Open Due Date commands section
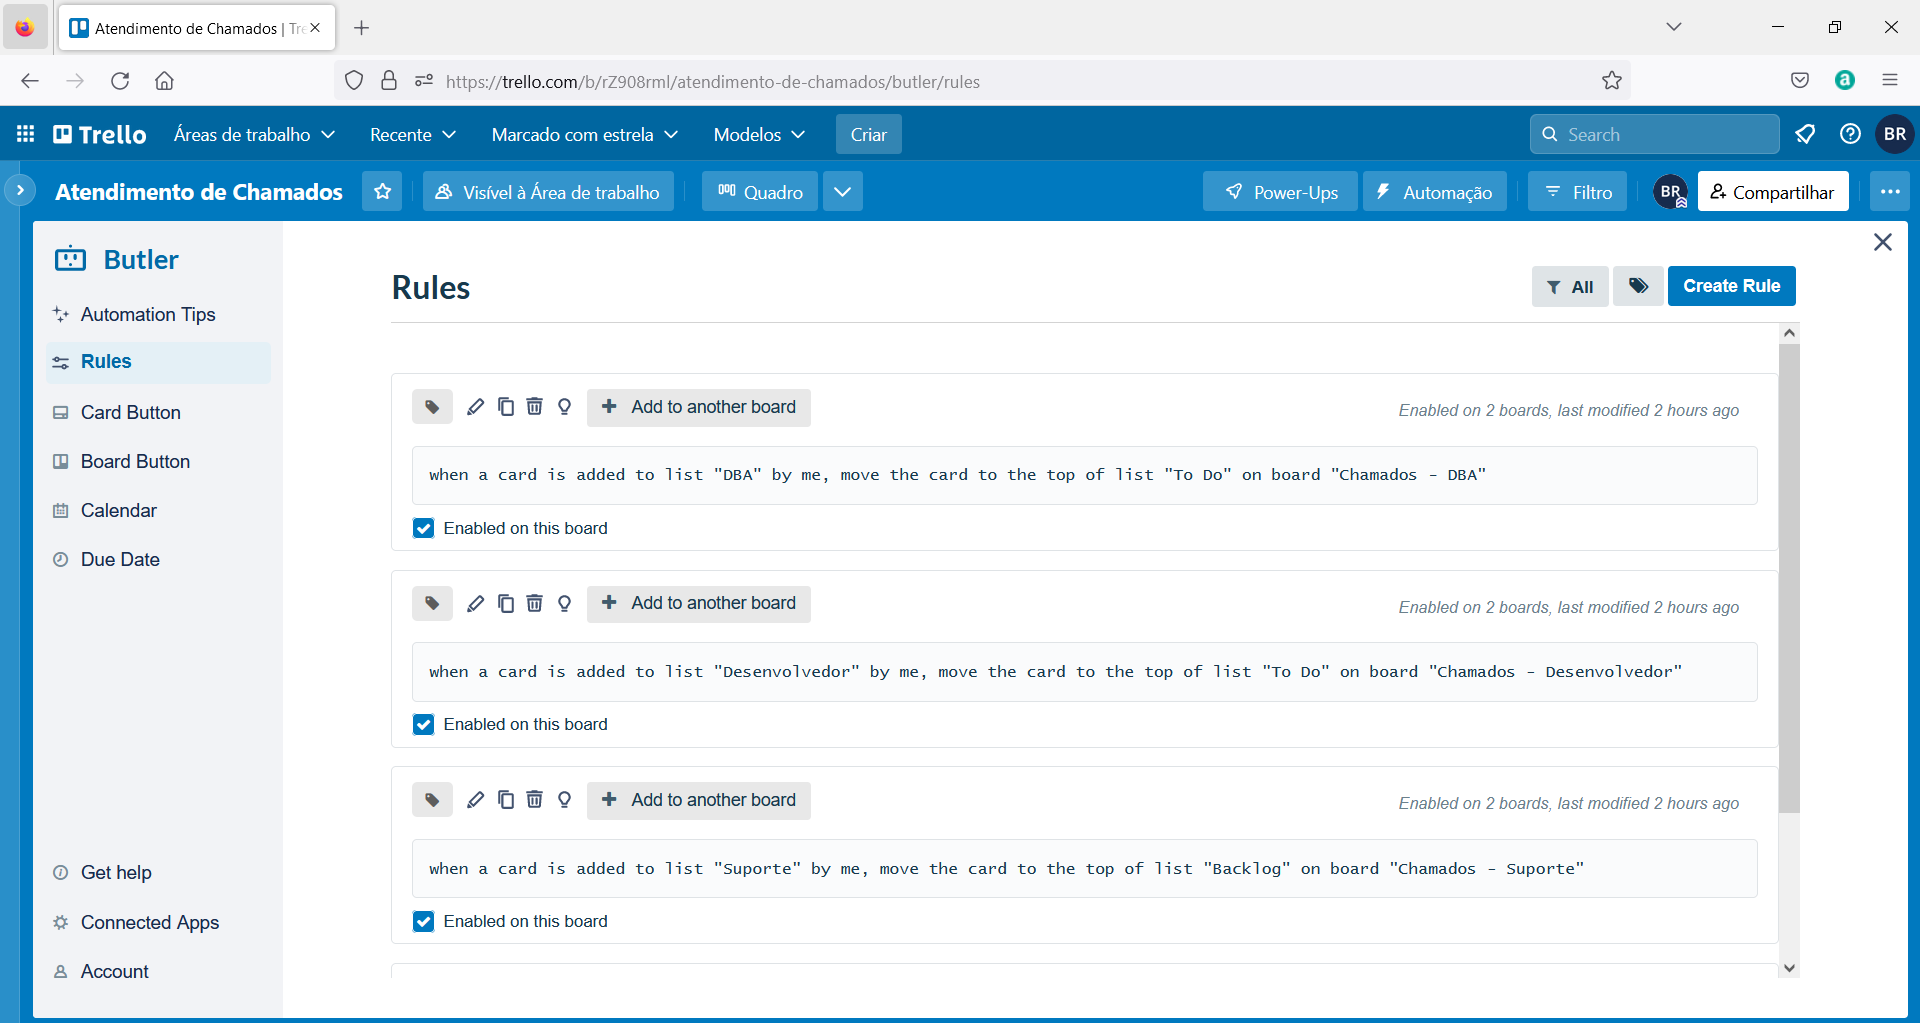The width and height of the screenshot is (1920, 1023). click(158, 559)
